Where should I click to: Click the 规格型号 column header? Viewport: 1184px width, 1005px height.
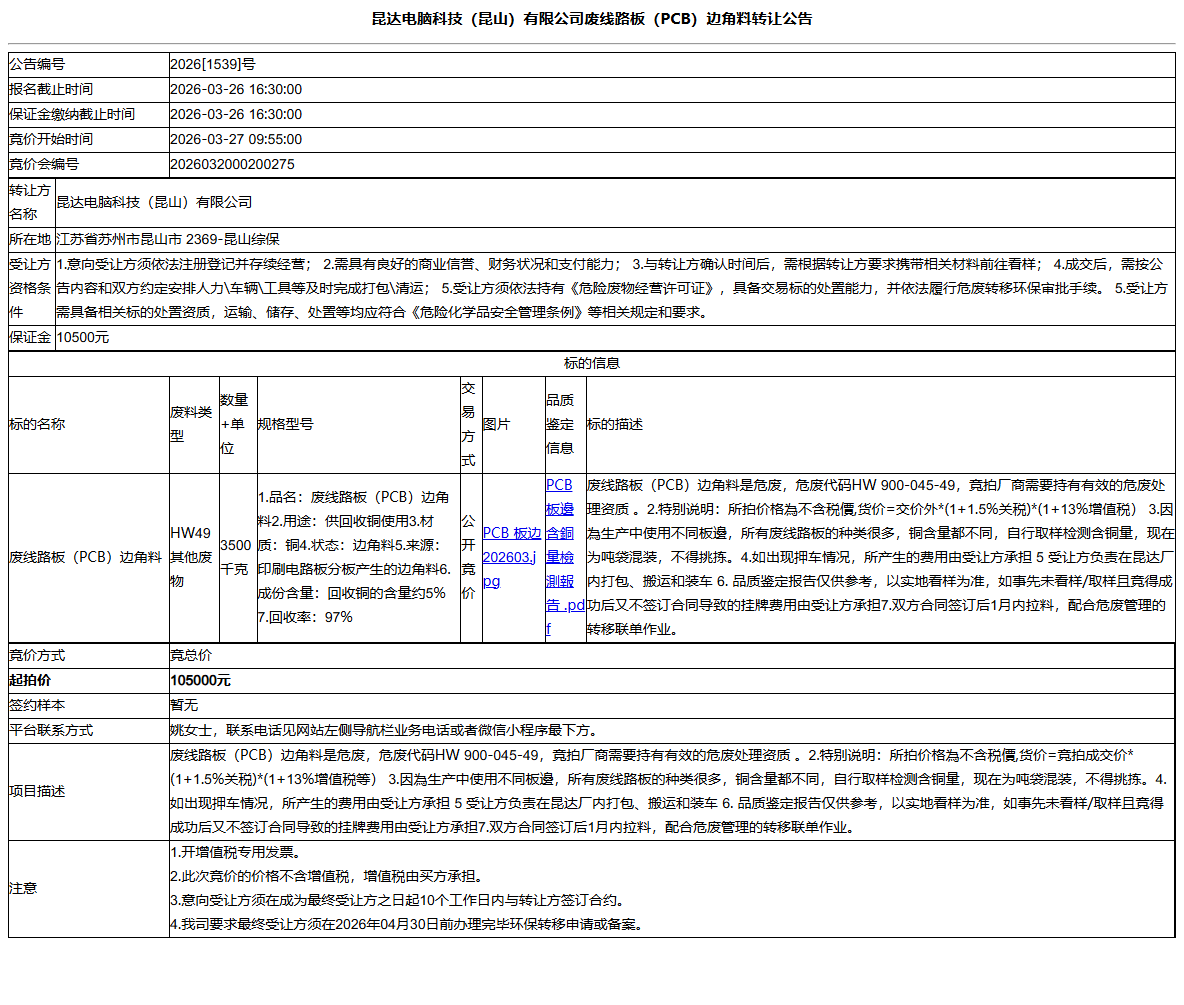(x=285, y=425)
